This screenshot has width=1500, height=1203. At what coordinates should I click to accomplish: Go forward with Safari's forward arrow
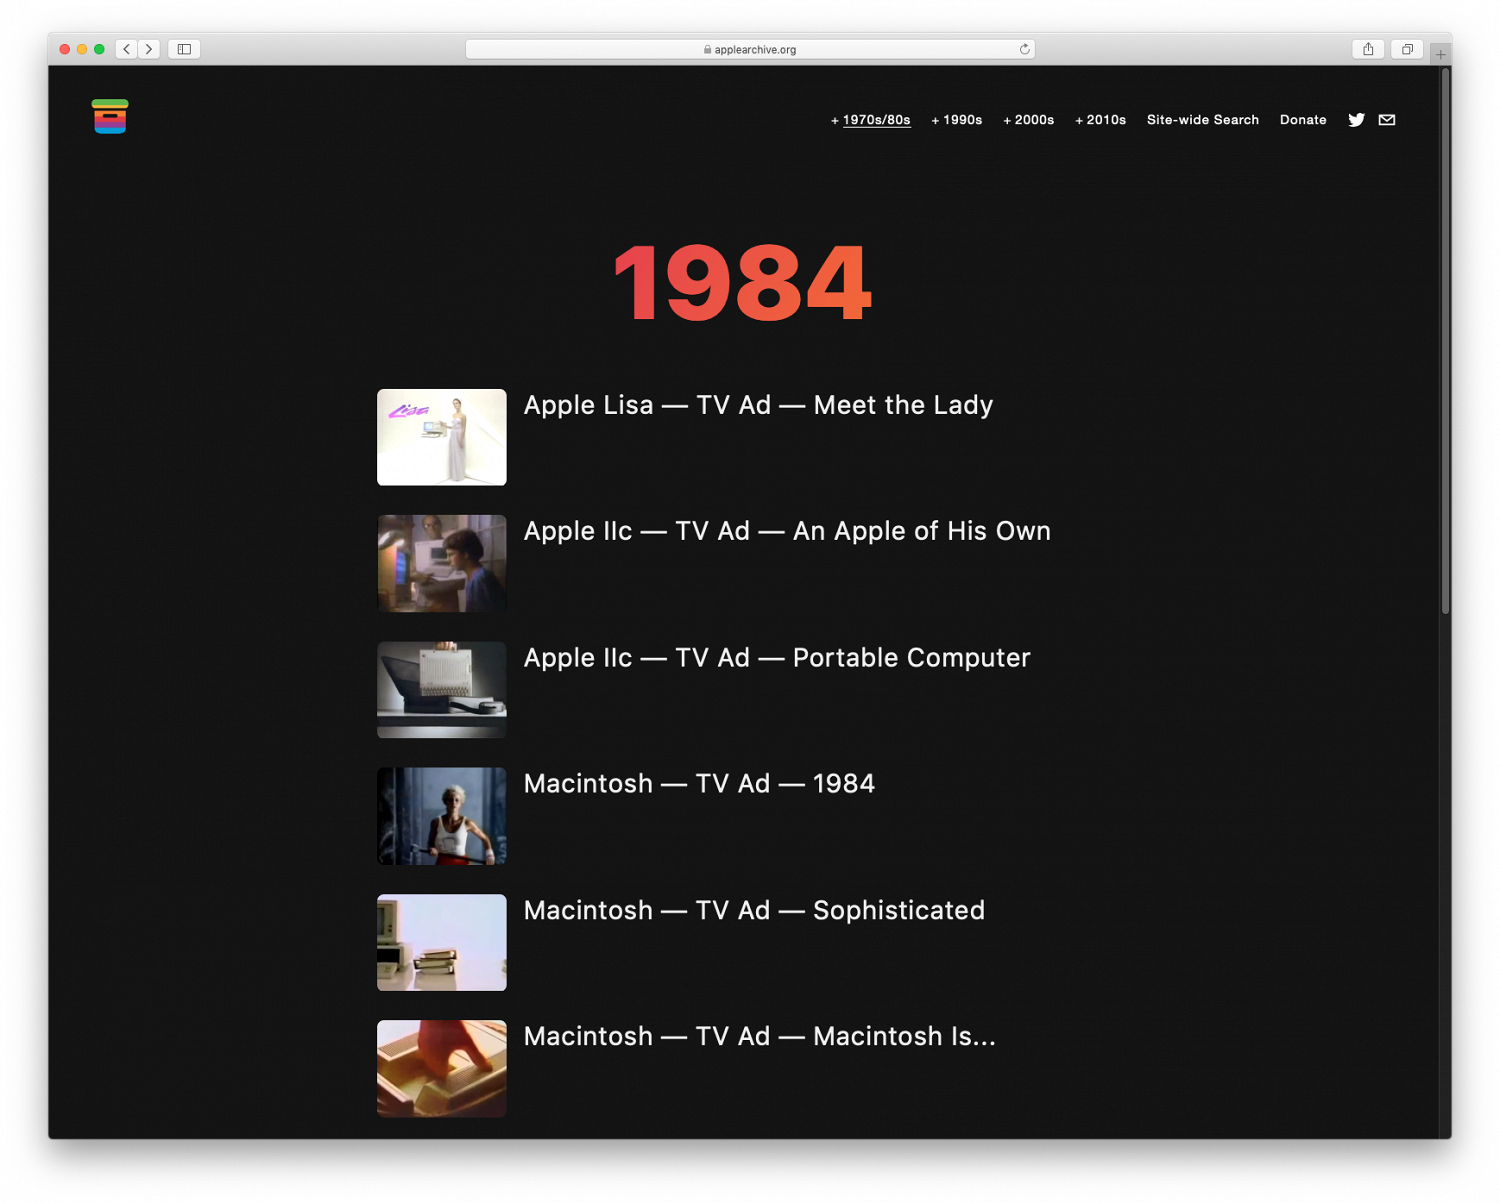coord(149,49)
